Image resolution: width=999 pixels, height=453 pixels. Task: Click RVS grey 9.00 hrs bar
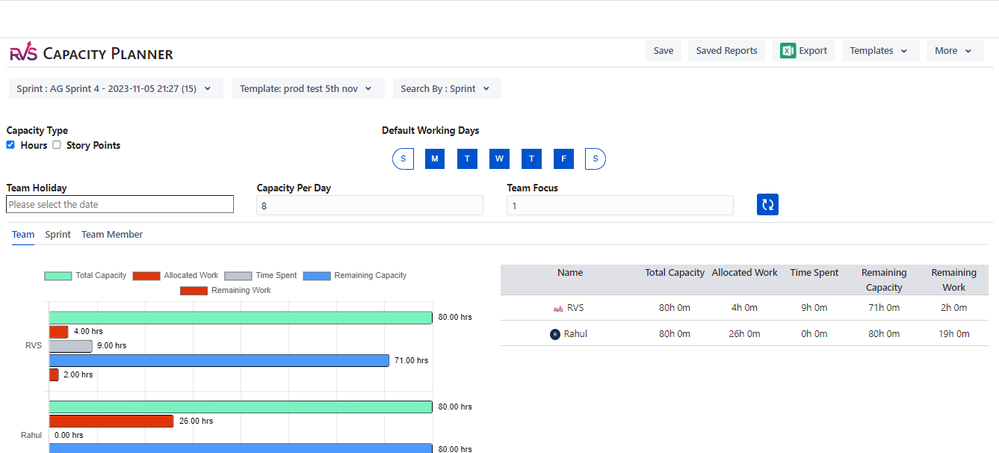click(x=71, y=346)
